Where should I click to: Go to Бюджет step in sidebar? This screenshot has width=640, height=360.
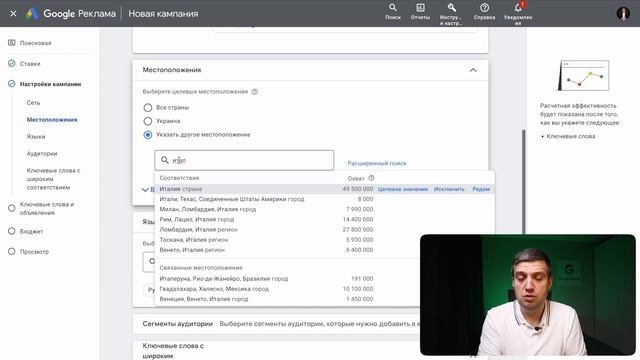pyautogui.click(x=31, y=231)
